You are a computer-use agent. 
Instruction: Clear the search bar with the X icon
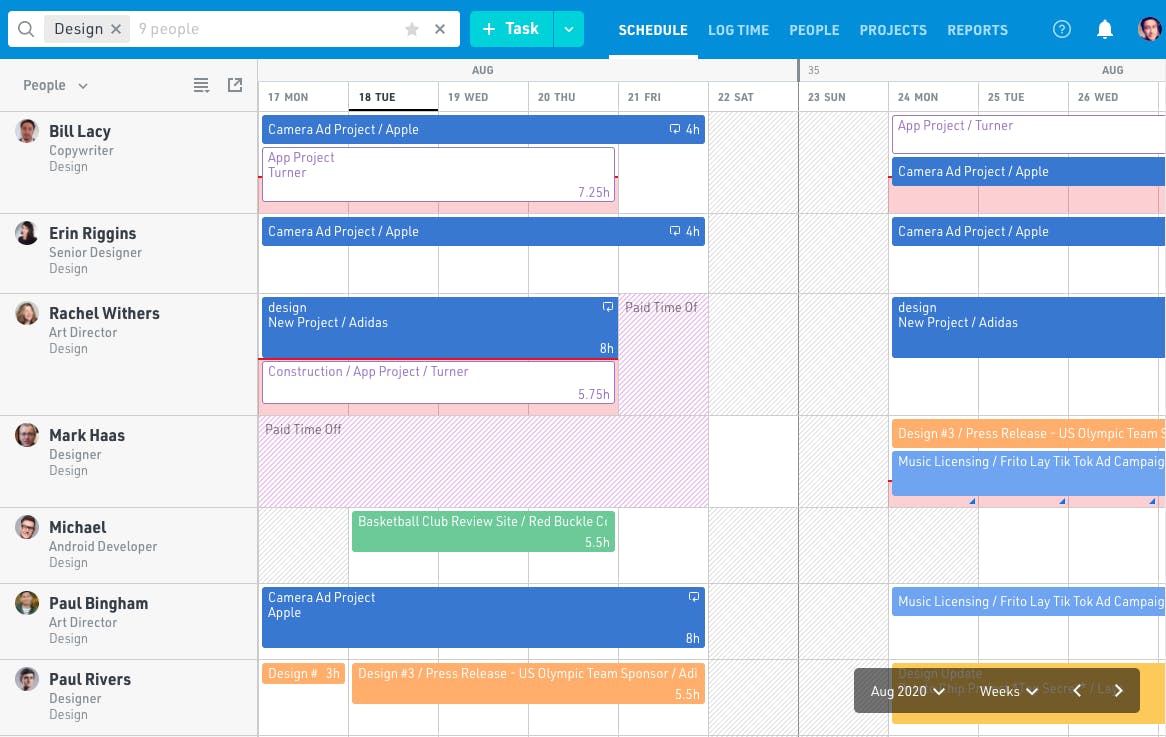click(x=440, y=29)
